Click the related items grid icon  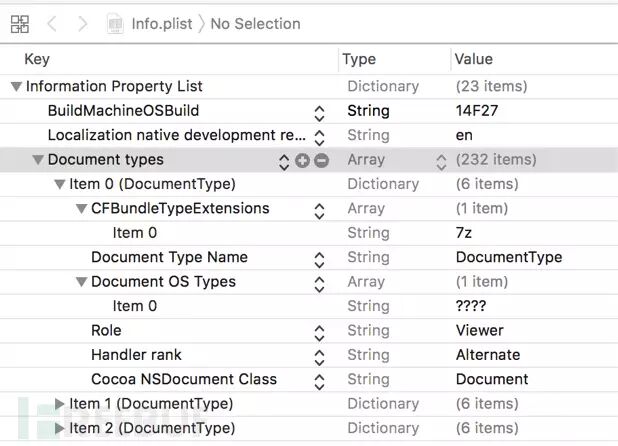pyautogui.click(x=19, y=23)
